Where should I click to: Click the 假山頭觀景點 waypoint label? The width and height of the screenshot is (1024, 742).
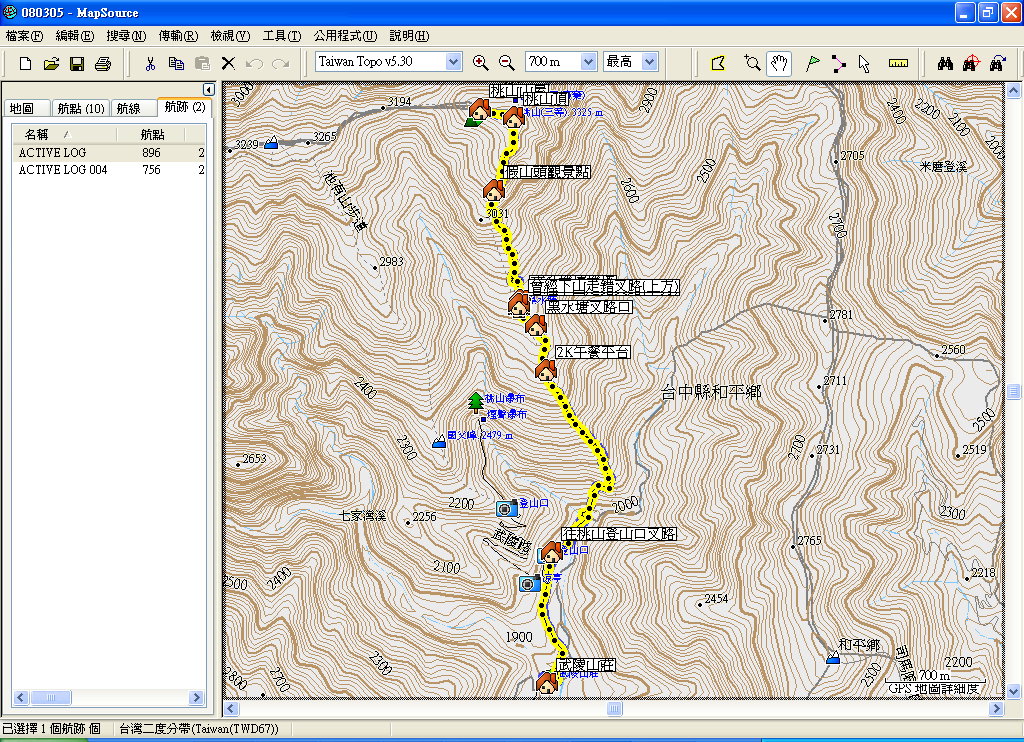tap(547, 172)
